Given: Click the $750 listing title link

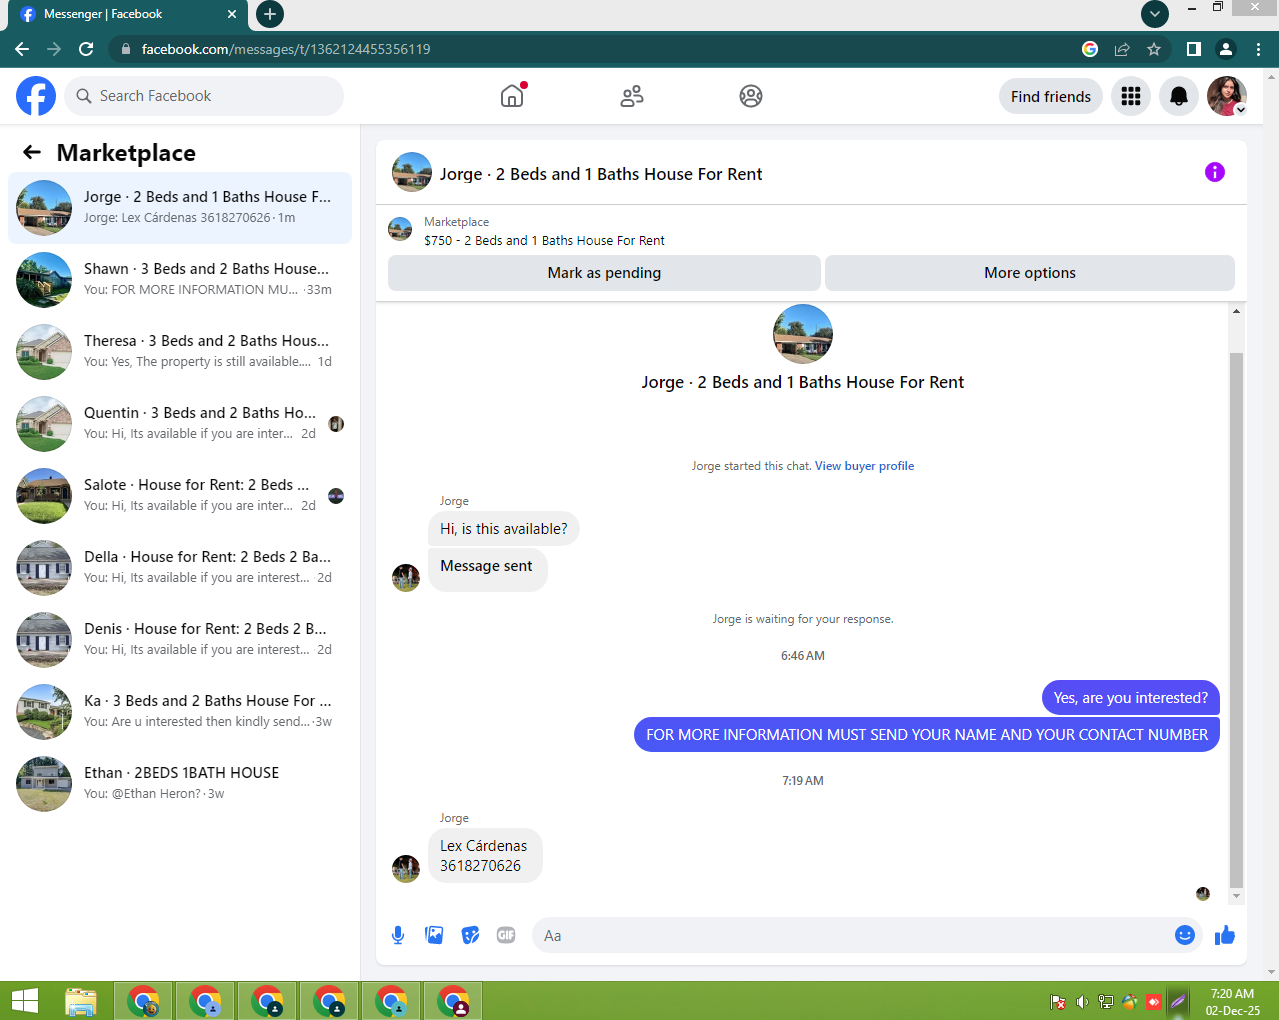Looking at the screenshot, I should pyautogui.click(x=544, y=240).
